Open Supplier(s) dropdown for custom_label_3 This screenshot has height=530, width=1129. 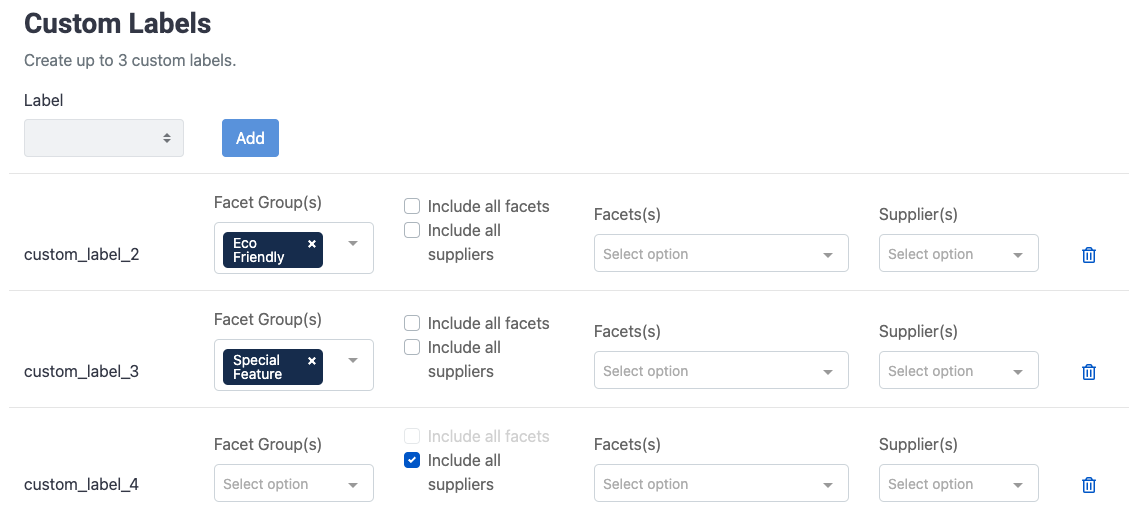pyautogui.click(x=958, y=370)
